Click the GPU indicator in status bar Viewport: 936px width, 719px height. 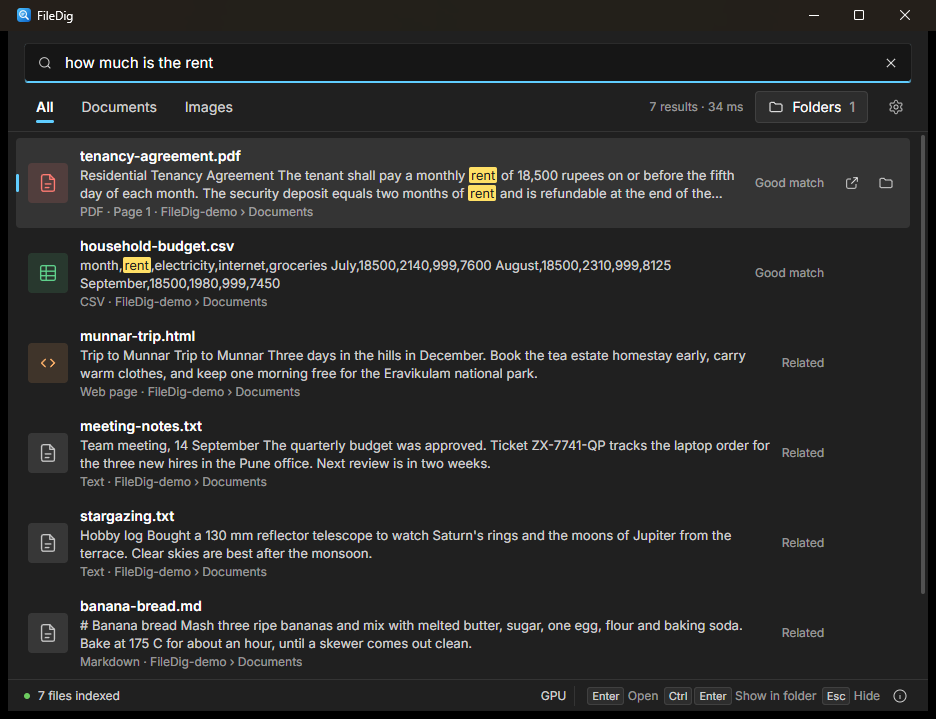click(553, 696)
